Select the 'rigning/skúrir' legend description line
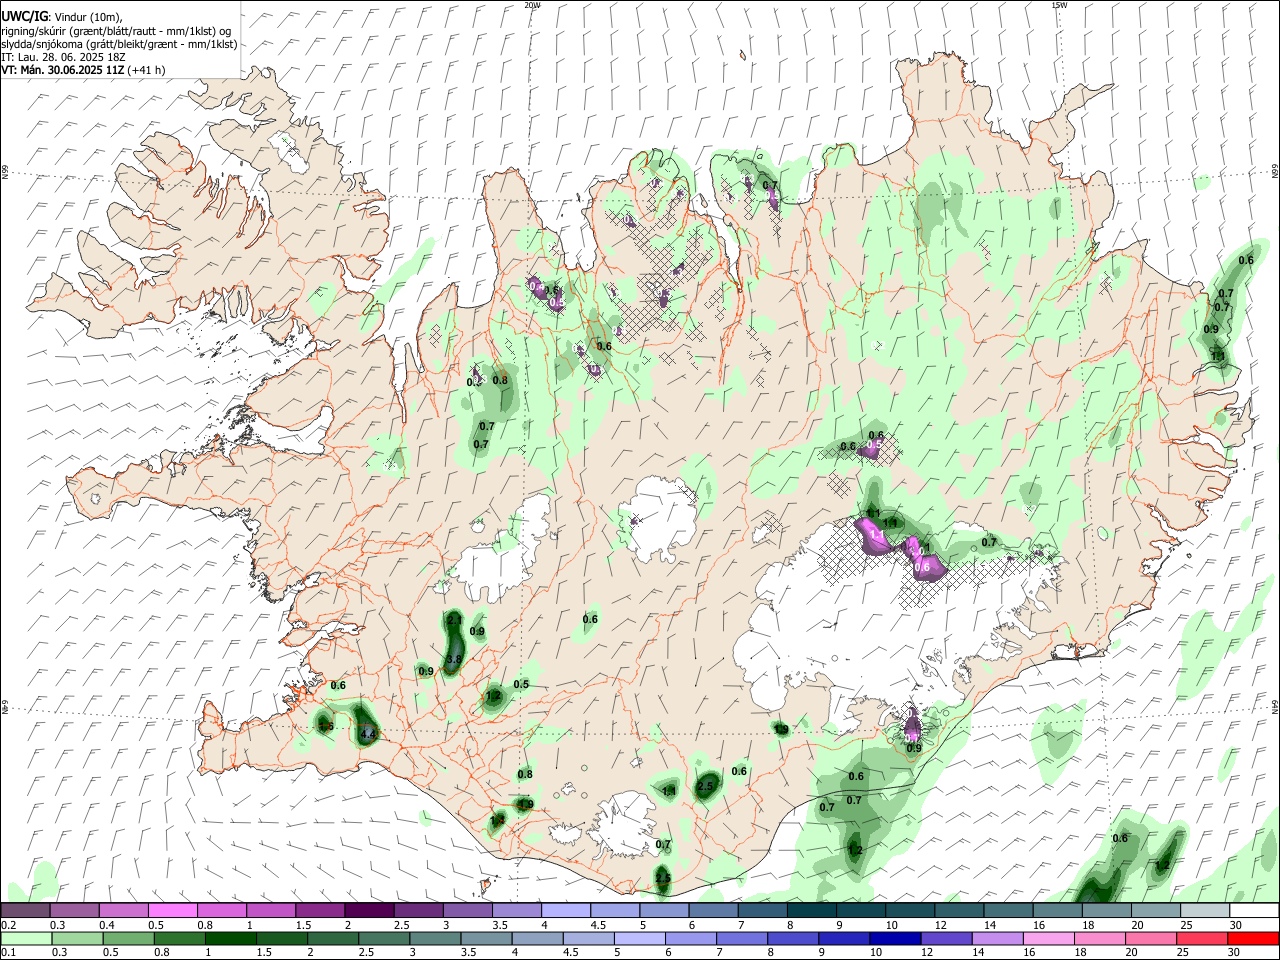Image resolution: width=1280 pixels, height=960 pixels. coord(115,31)
